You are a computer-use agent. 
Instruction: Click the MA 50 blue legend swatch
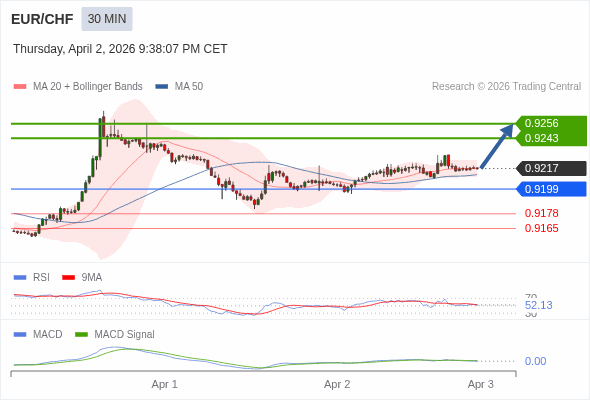pyautogui.click(x=162, y=87)
